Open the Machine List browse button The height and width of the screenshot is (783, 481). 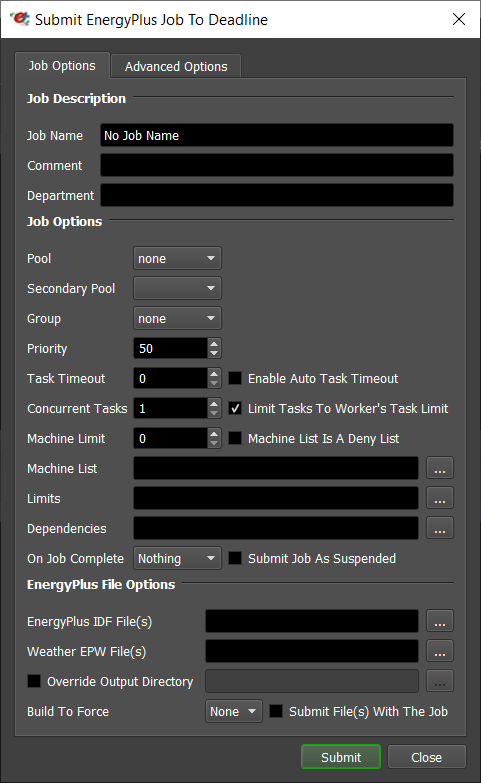click(x=440, y=468)
